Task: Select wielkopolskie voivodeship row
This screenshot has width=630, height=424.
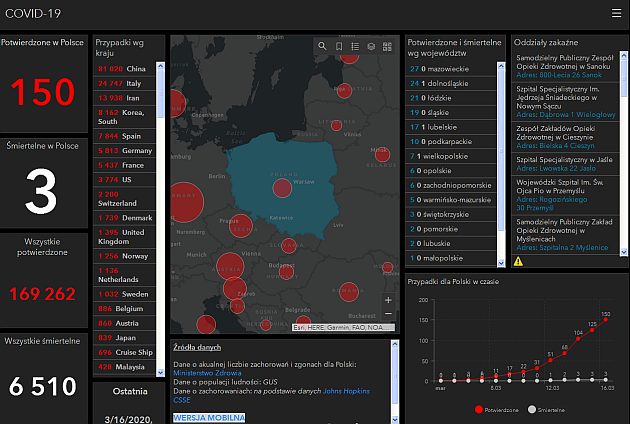Action: click(x=451, y=156)
